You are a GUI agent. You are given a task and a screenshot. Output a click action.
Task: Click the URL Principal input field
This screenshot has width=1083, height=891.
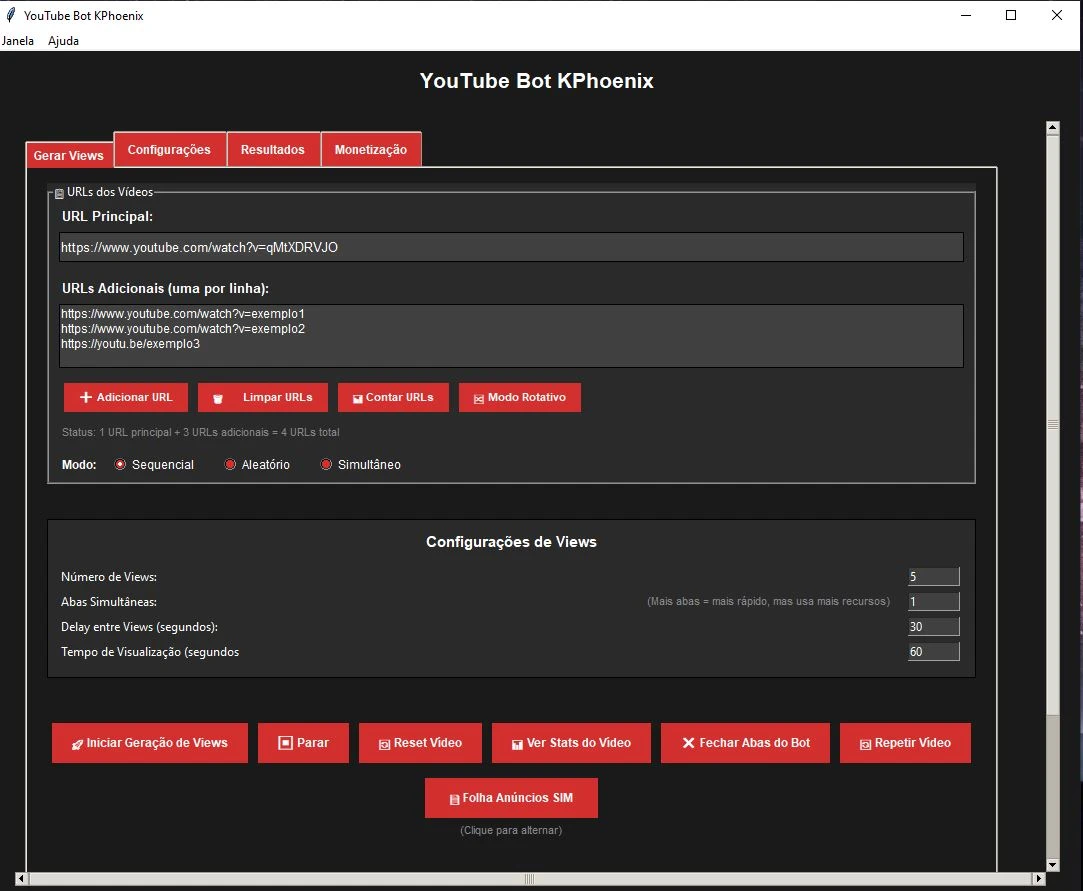tap(510, 247)
